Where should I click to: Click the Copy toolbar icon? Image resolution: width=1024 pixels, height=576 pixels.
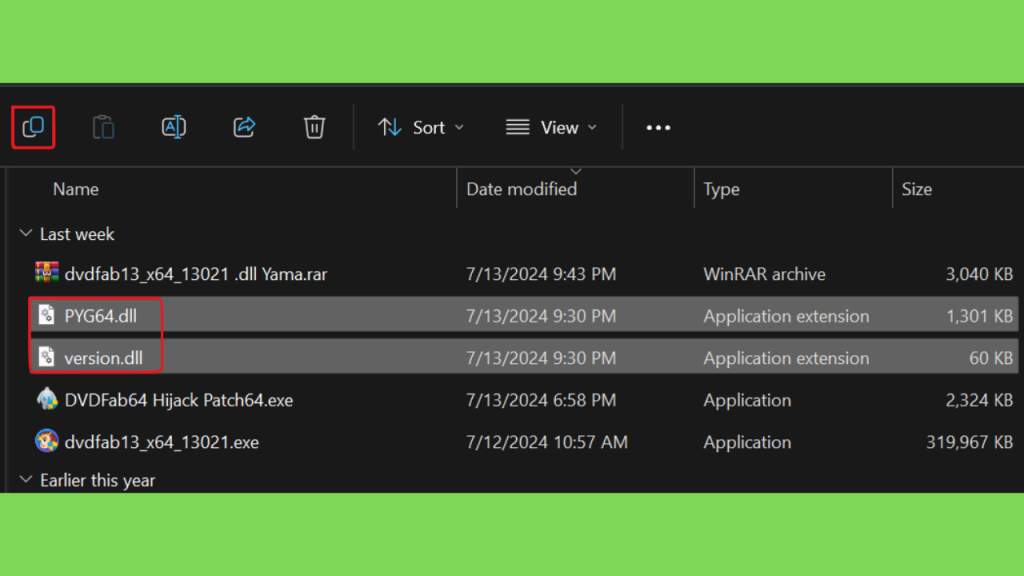click(33, 127)
